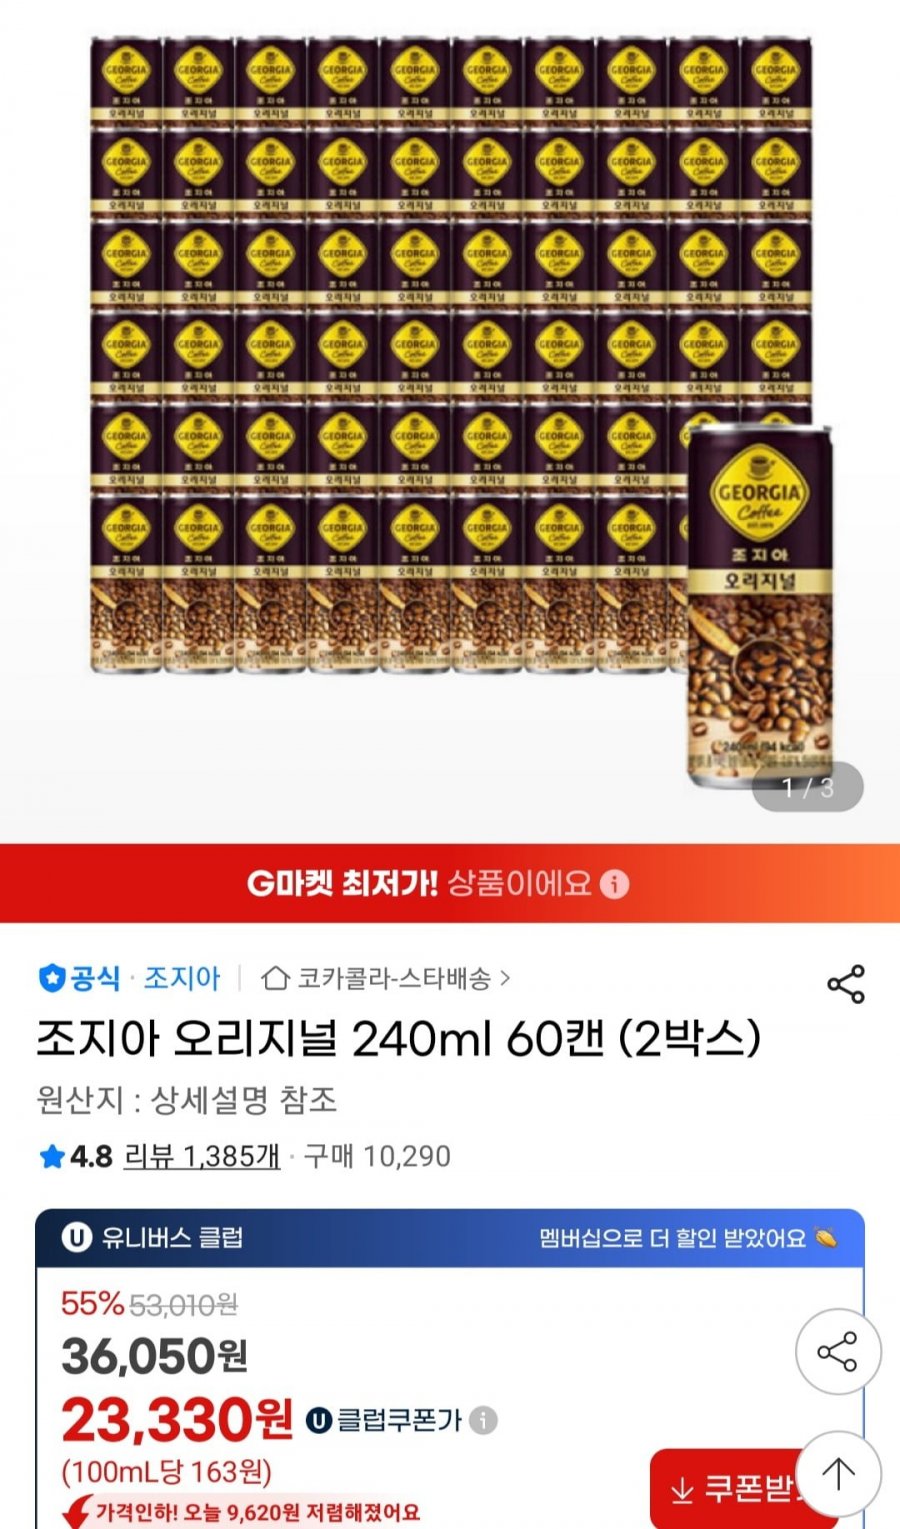Tap the 유니버스 클럽 header bar

point(450,1238)
